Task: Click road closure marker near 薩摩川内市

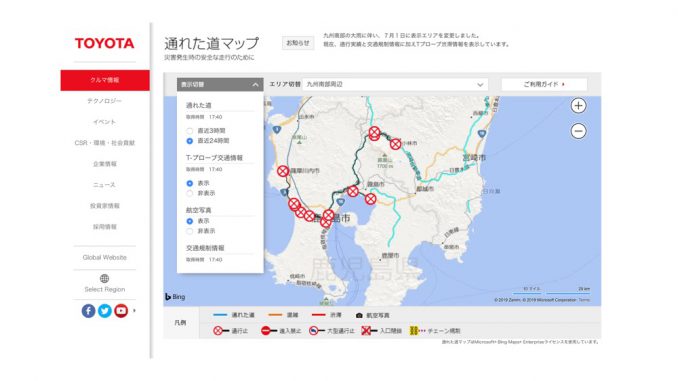Action: tap(283, 171)
